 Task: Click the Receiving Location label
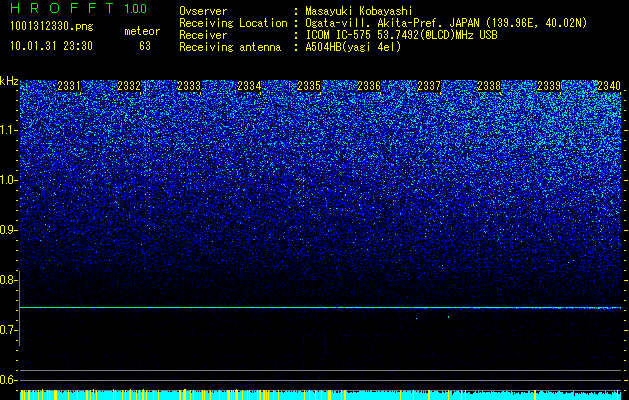[x=233, y=23]
